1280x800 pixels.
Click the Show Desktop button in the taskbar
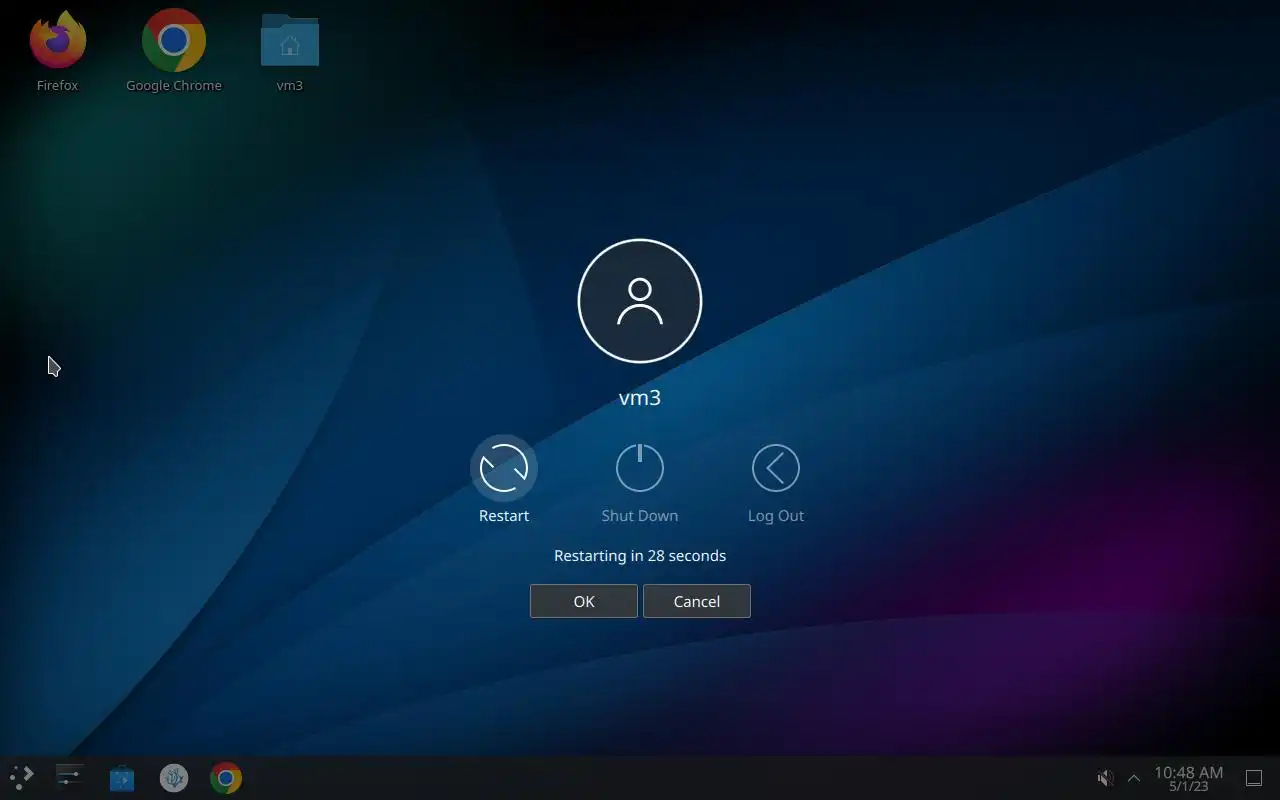1254,778
